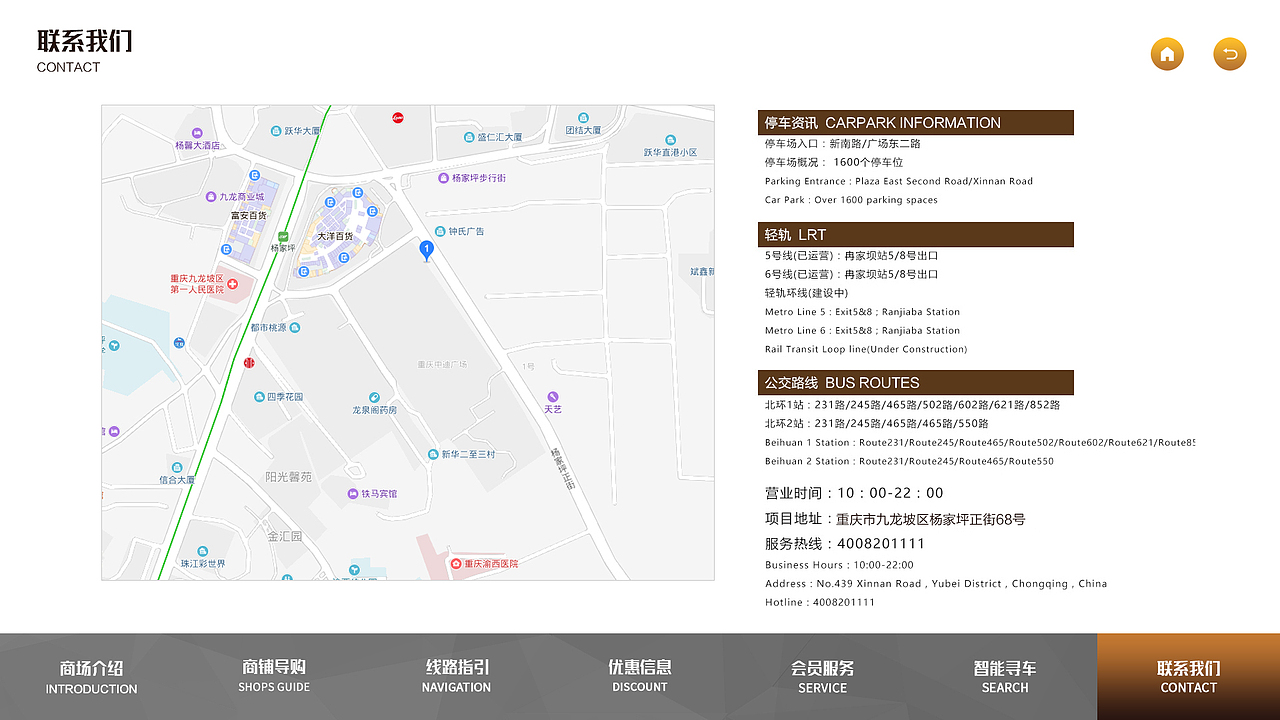Select the DISCOUNT 优惠信息 tab
The width and height of the screenshot is (1280, 720).
point(639,675)
